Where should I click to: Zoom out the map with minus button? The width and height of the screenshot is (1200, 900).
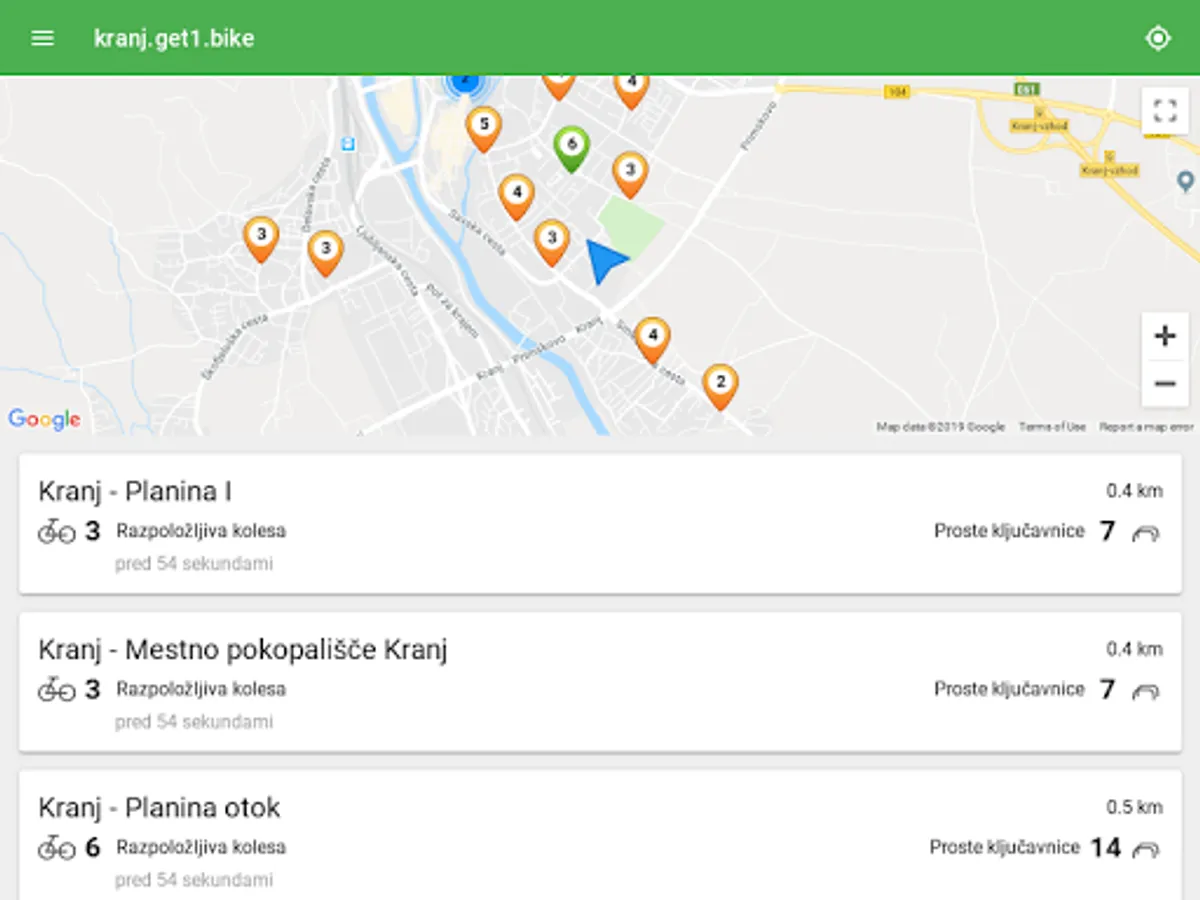tap(1165, 383)
